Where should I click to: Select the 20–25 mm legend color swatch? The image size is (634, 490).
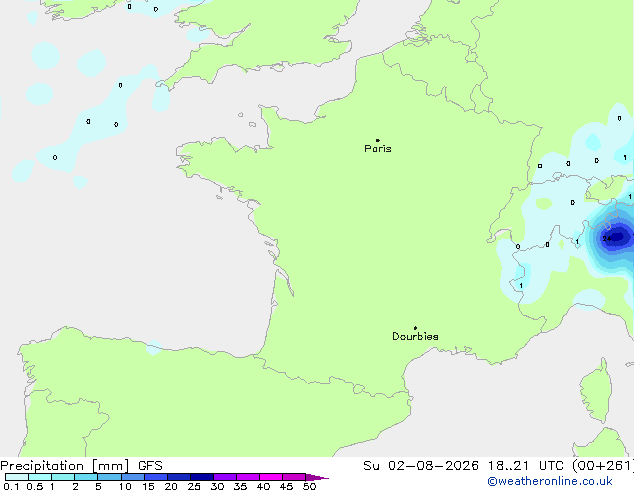point(179,477)
